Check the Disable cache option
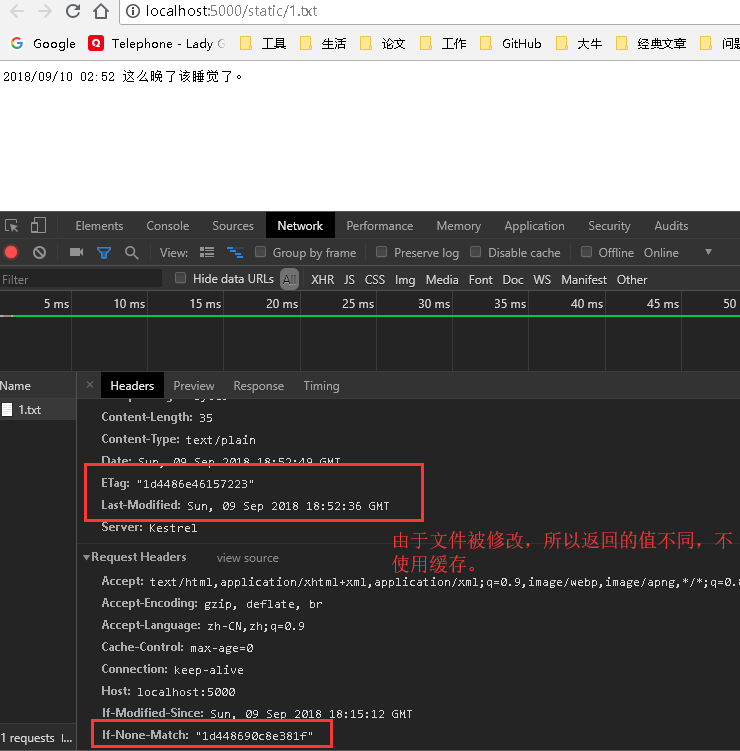This screenshot has height=751, width=740. tap(476, 253)
